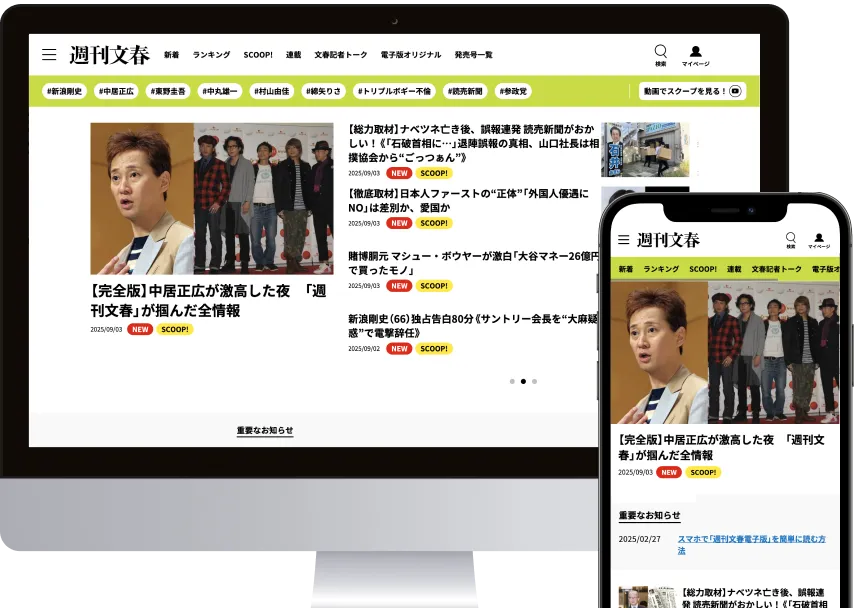The width and height of the screenshot is (856, 608).
Task: Open 発売号一覧 in the desktop nav
Action: (x=473, y=55)
